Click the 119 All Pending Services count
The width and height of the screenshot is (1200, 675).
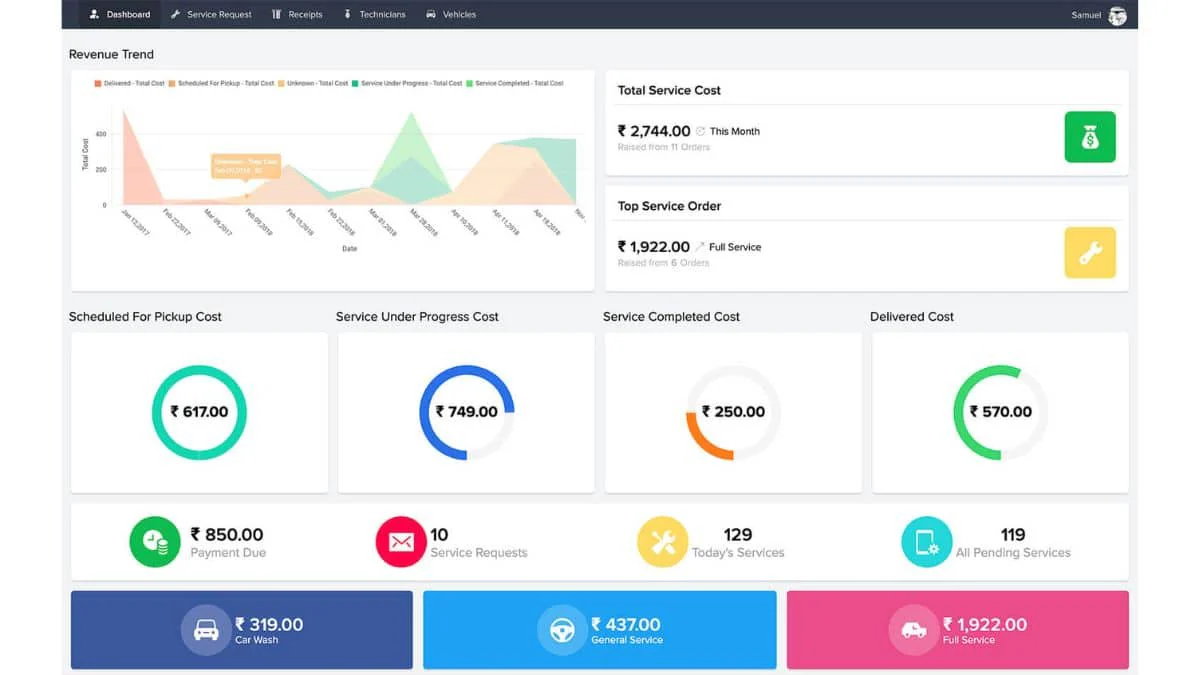(1013, 535)
